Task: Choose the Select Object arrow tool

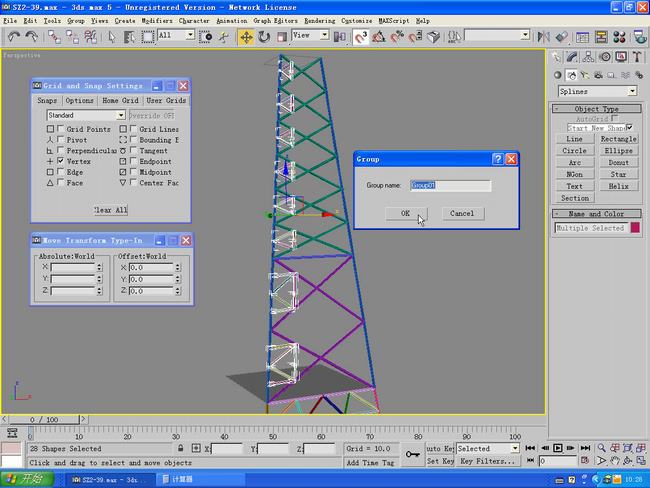Action: point(112,37)
